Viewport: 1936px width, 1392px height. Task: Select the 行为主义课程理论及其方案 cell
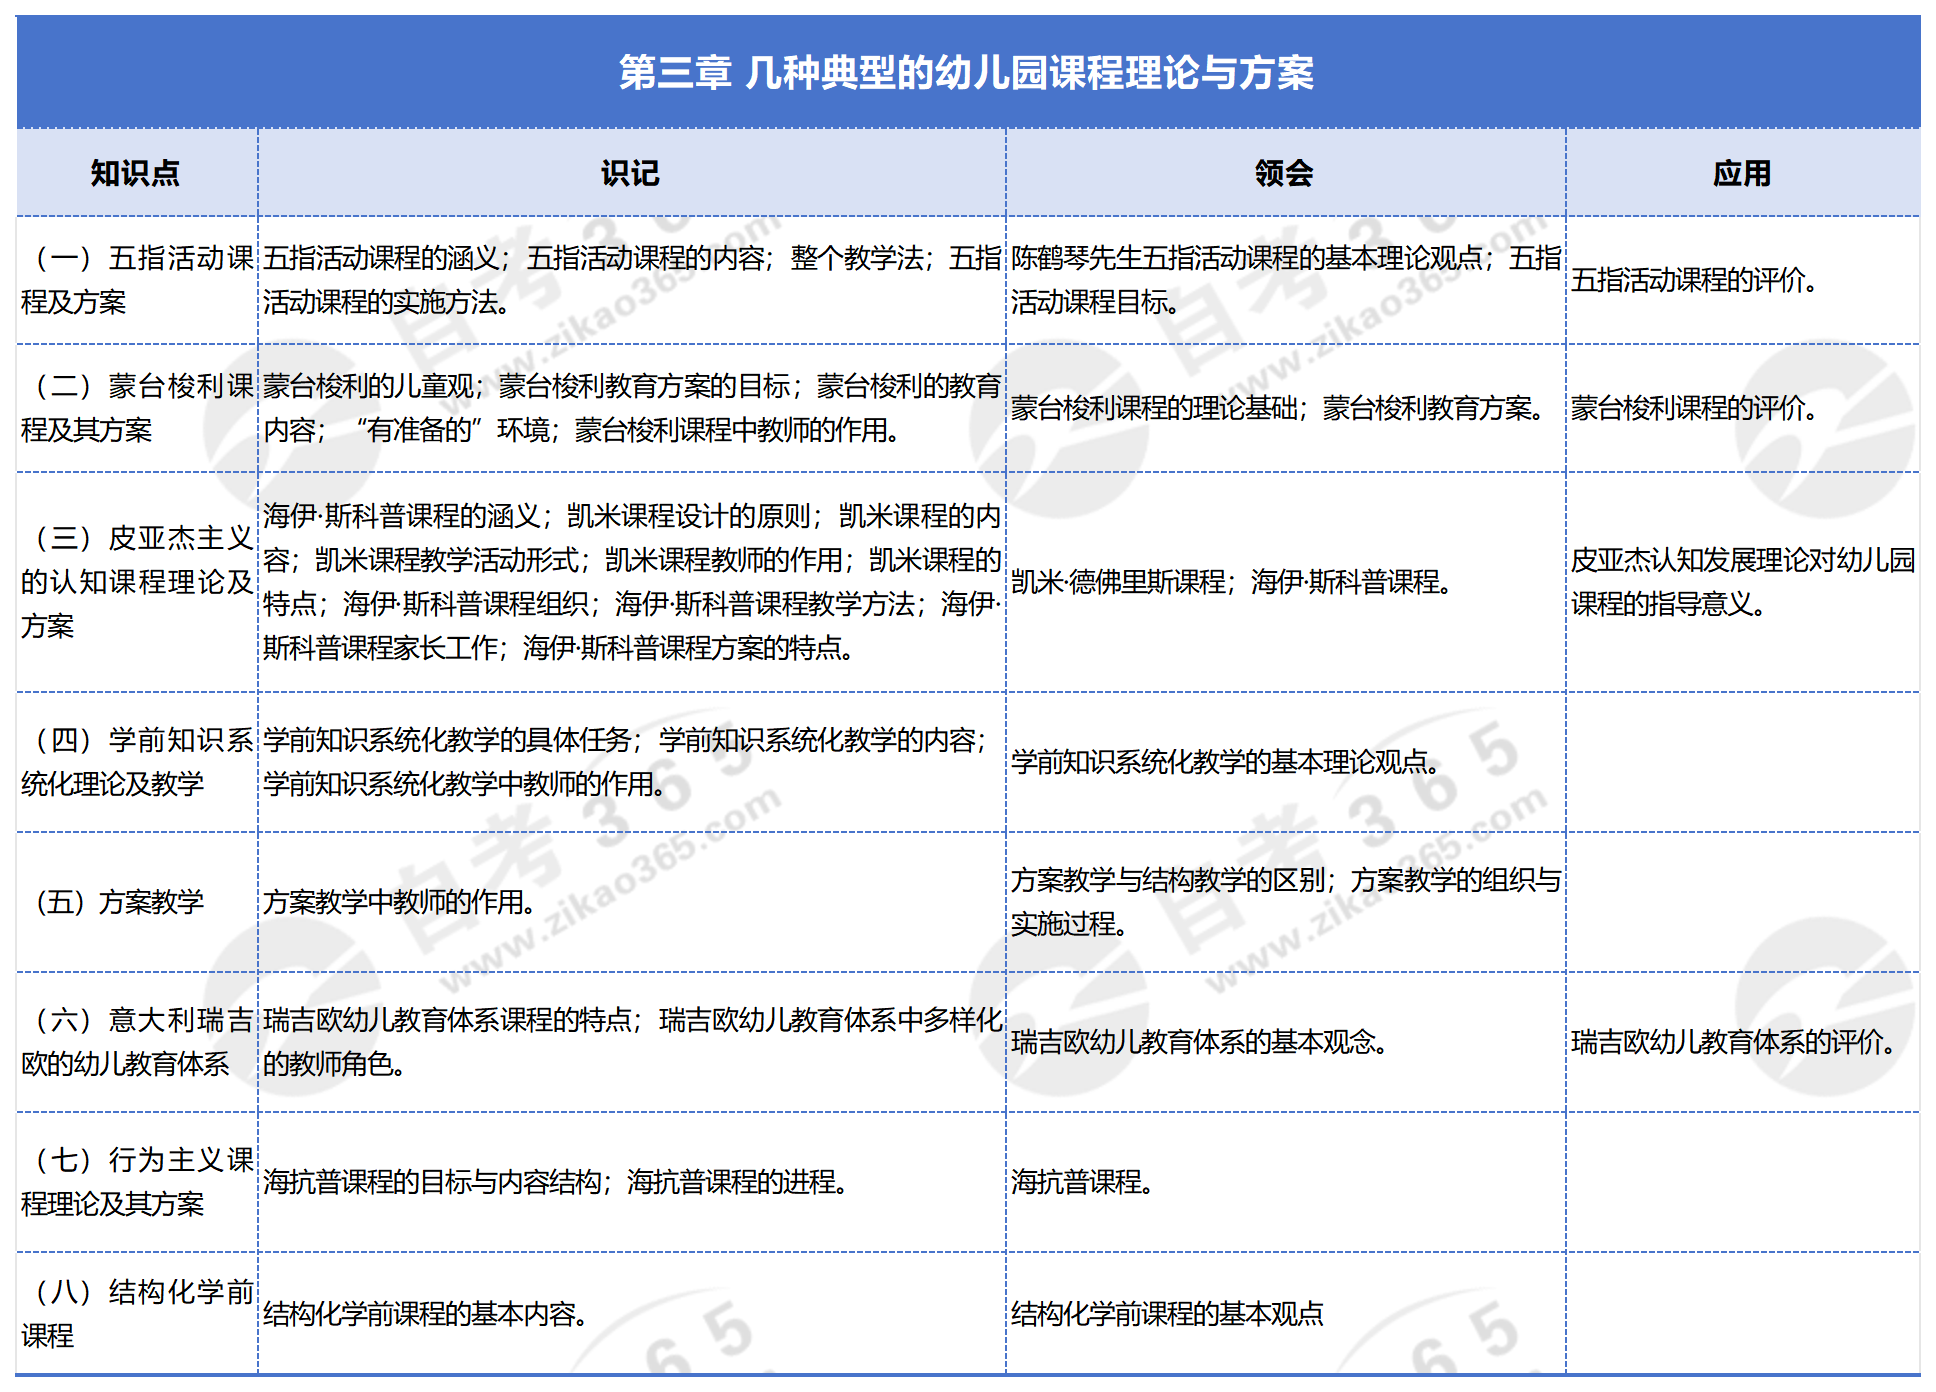[137, 1182]
